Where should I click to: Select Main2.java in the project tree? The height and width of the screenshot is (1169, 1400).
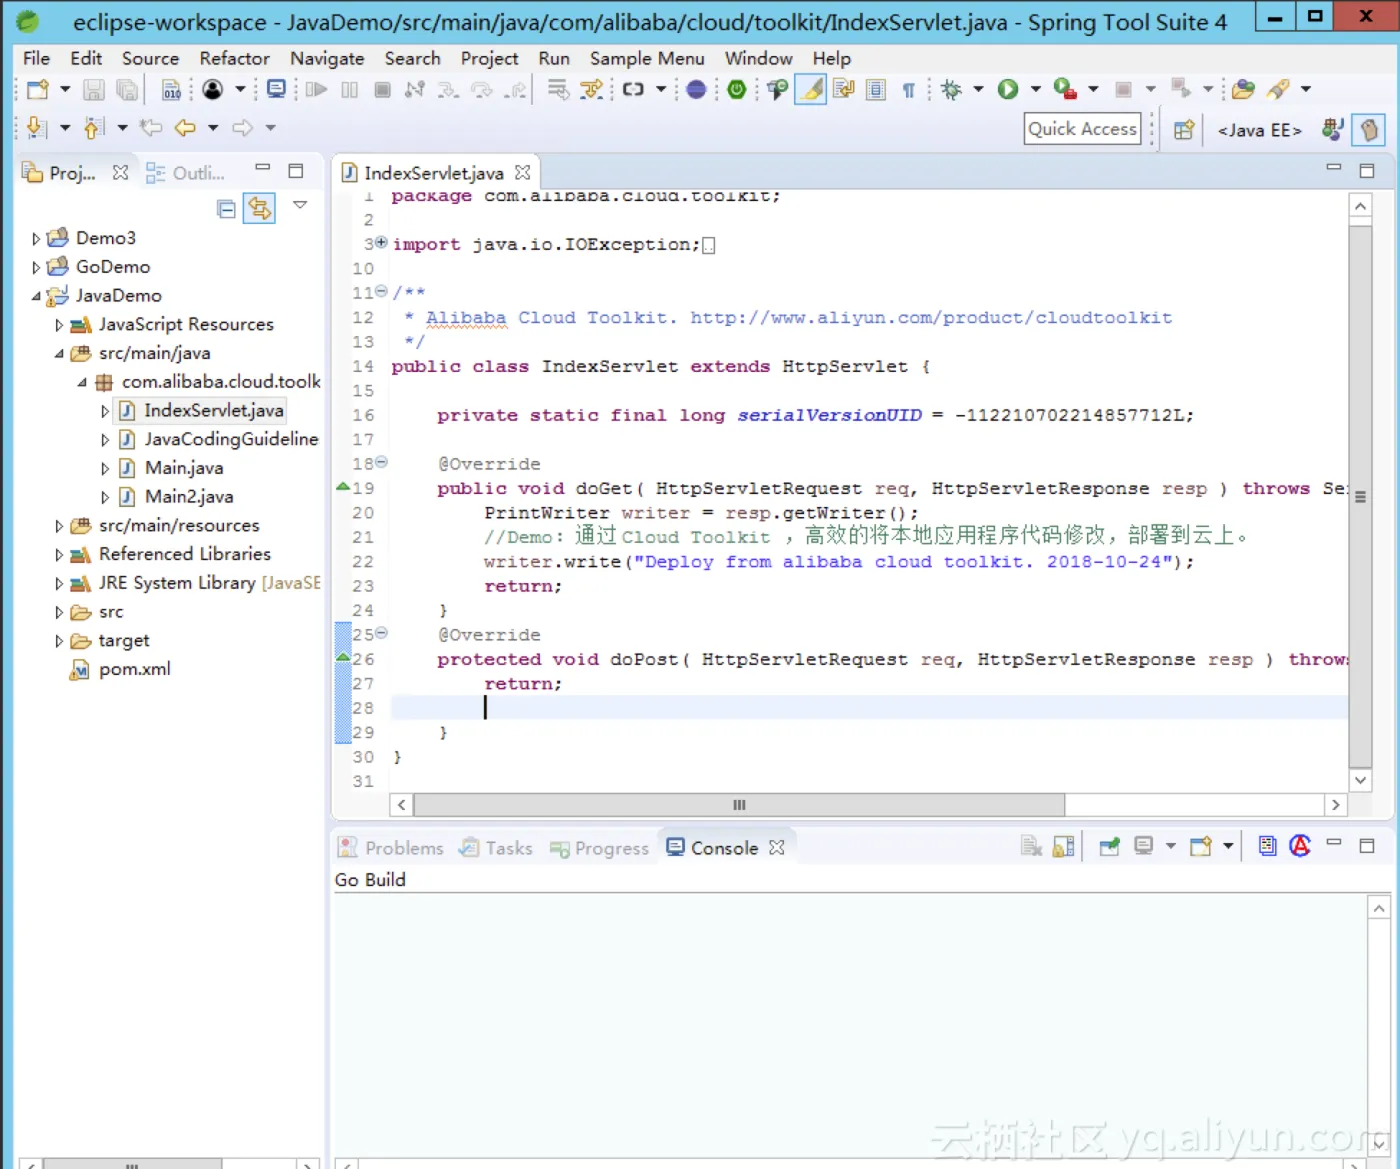[x=188, y=497]
